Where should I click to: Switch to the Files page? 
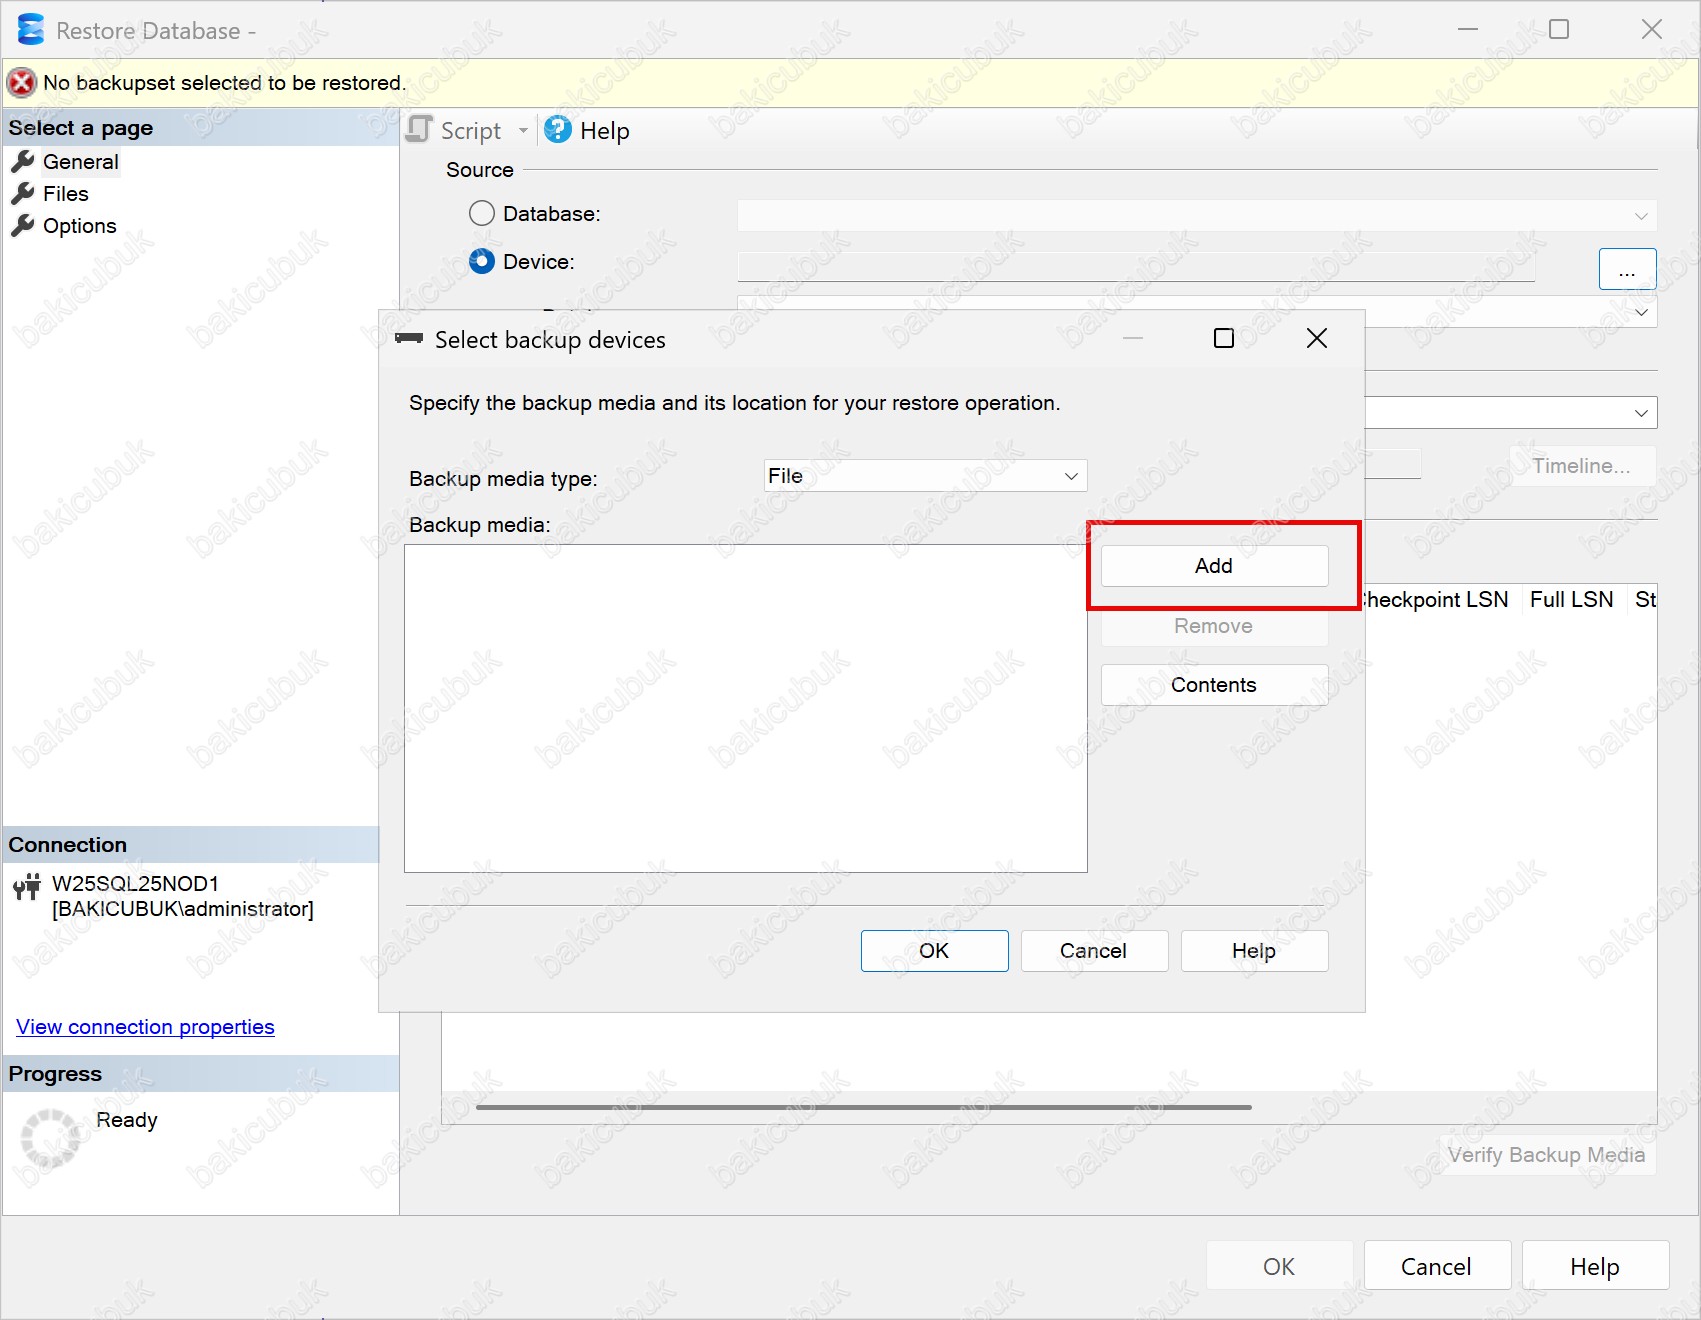click(x=66, y=194)
